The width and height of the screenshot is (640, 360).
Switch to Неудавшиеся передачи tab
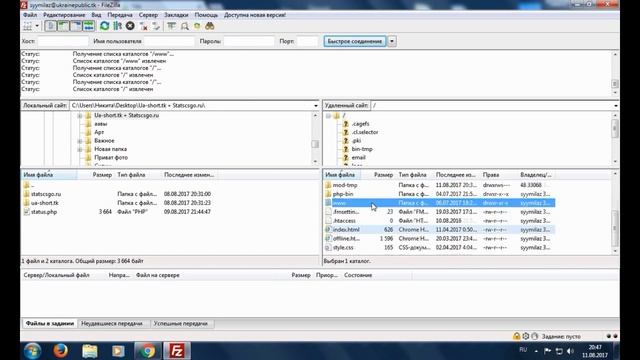(112, 323)
